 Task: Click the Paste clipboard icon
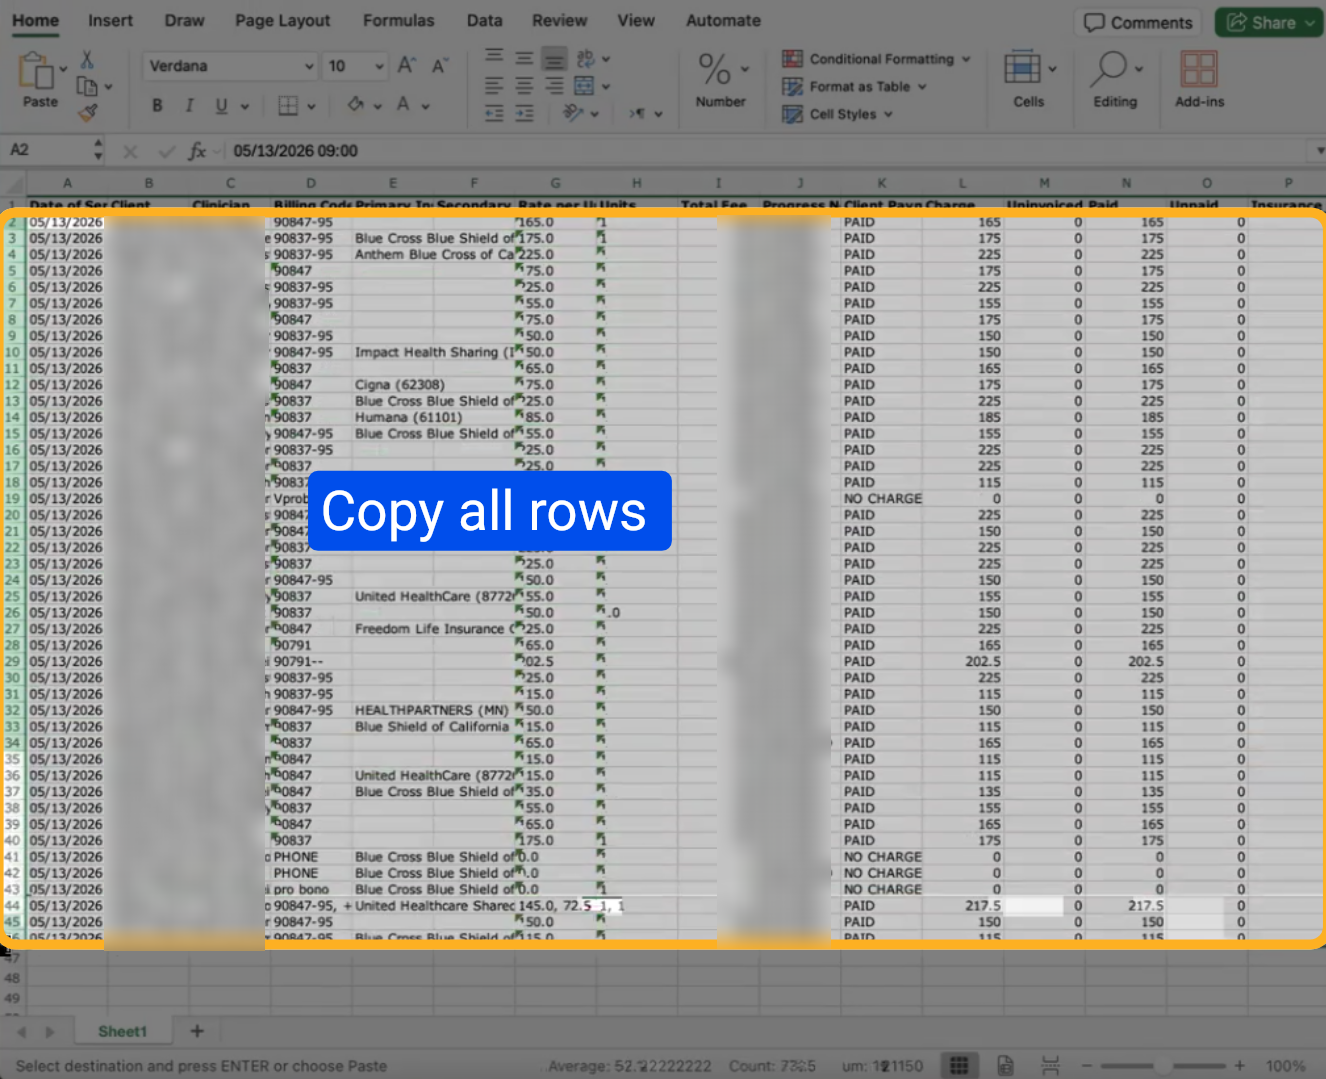[x=36, y=71]
